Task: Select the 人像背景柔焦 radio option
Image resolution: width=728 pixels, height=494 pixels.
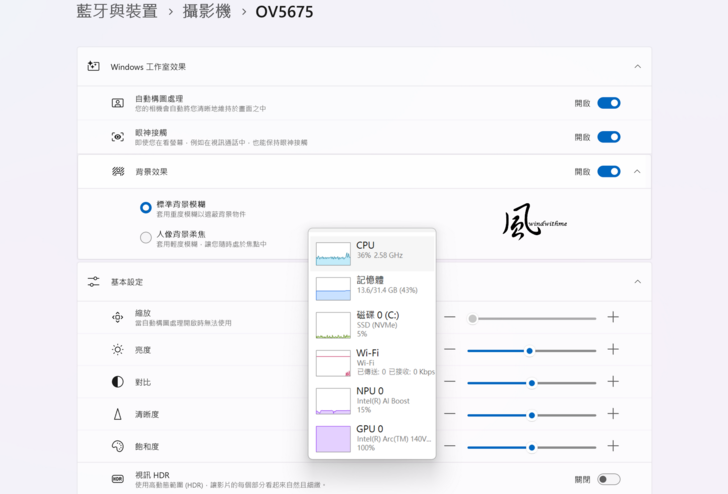Action: [146, 237]
